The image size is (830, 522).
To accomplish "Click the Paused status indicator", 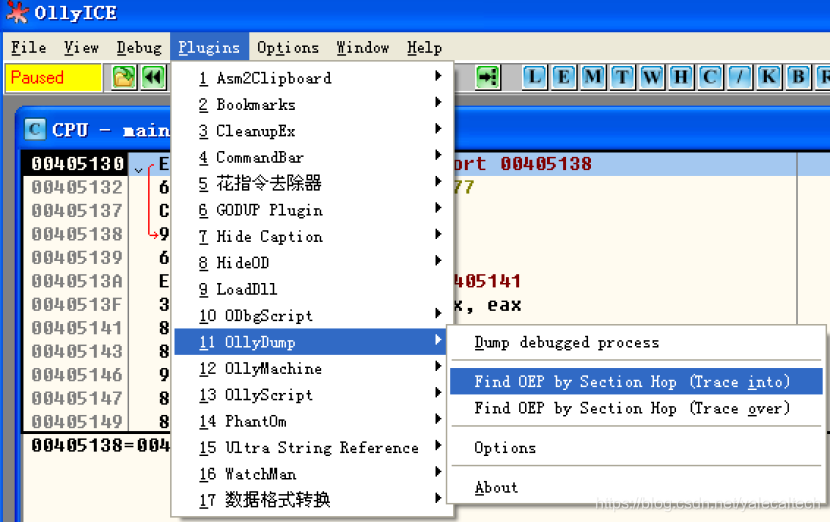I will click(53, 78).
